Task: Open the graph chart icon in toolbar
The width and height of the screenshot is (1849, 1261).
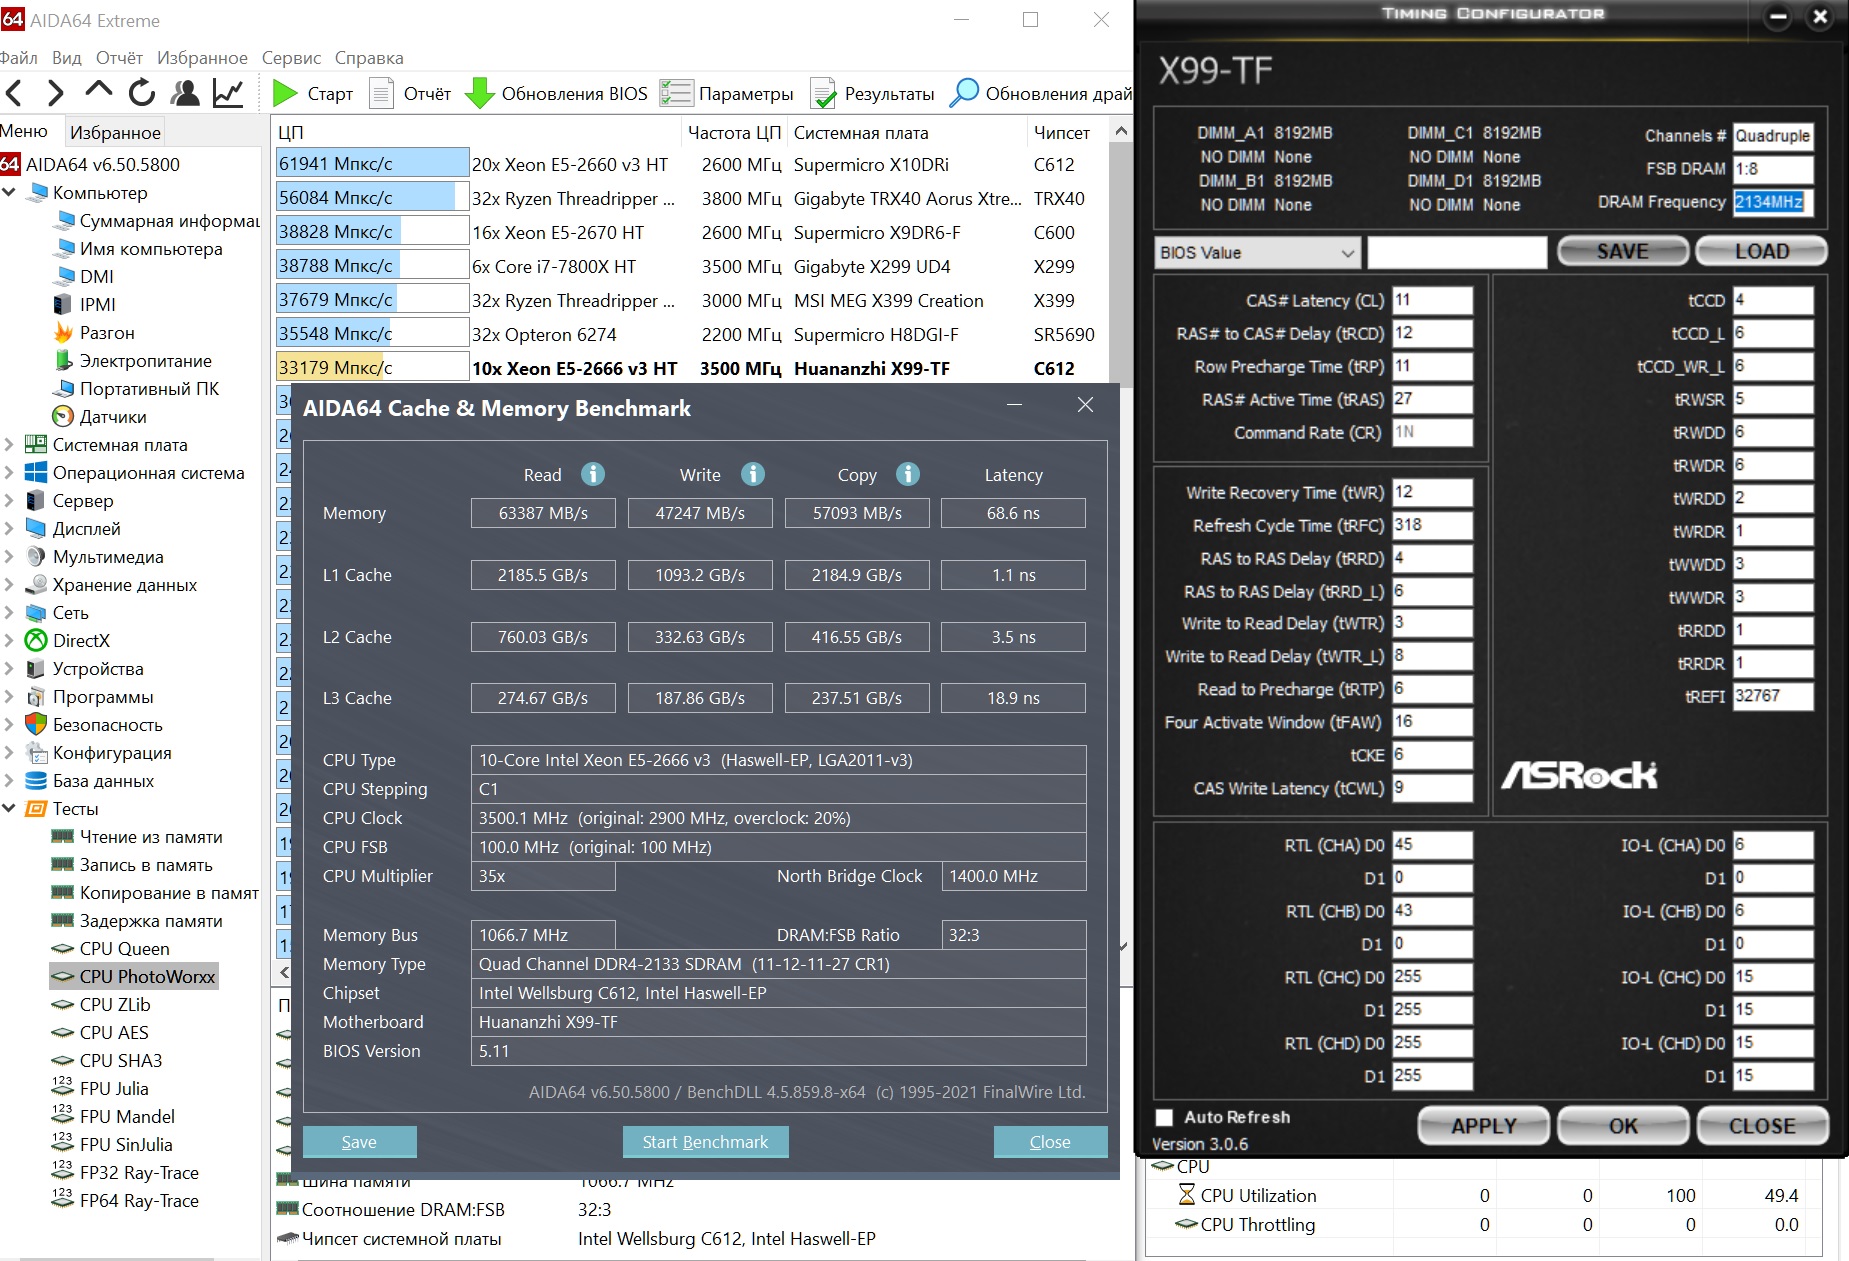Action: 228,93
